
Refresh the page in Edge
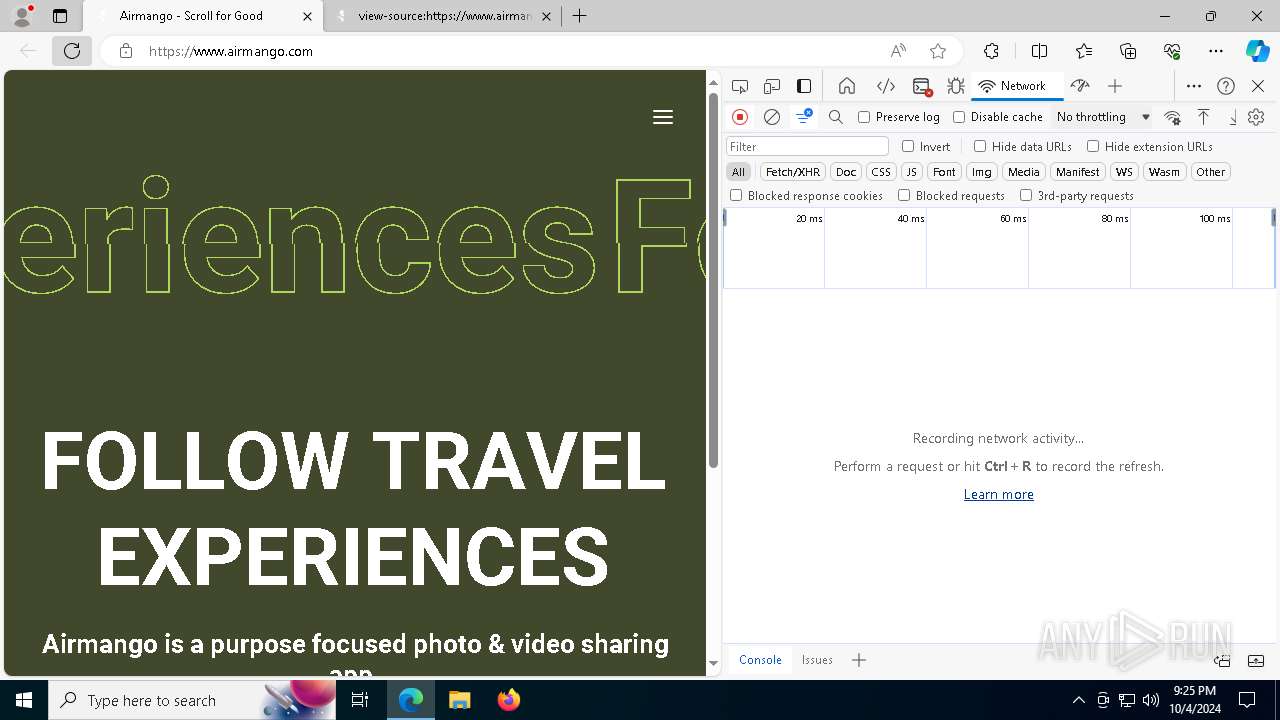pos(72,51)
